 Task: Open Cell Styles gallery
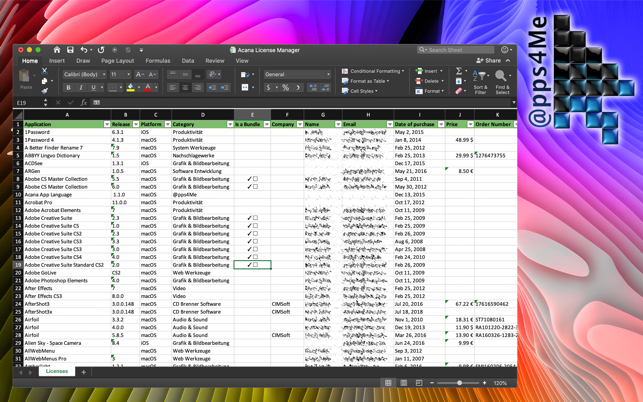[360, 91]
